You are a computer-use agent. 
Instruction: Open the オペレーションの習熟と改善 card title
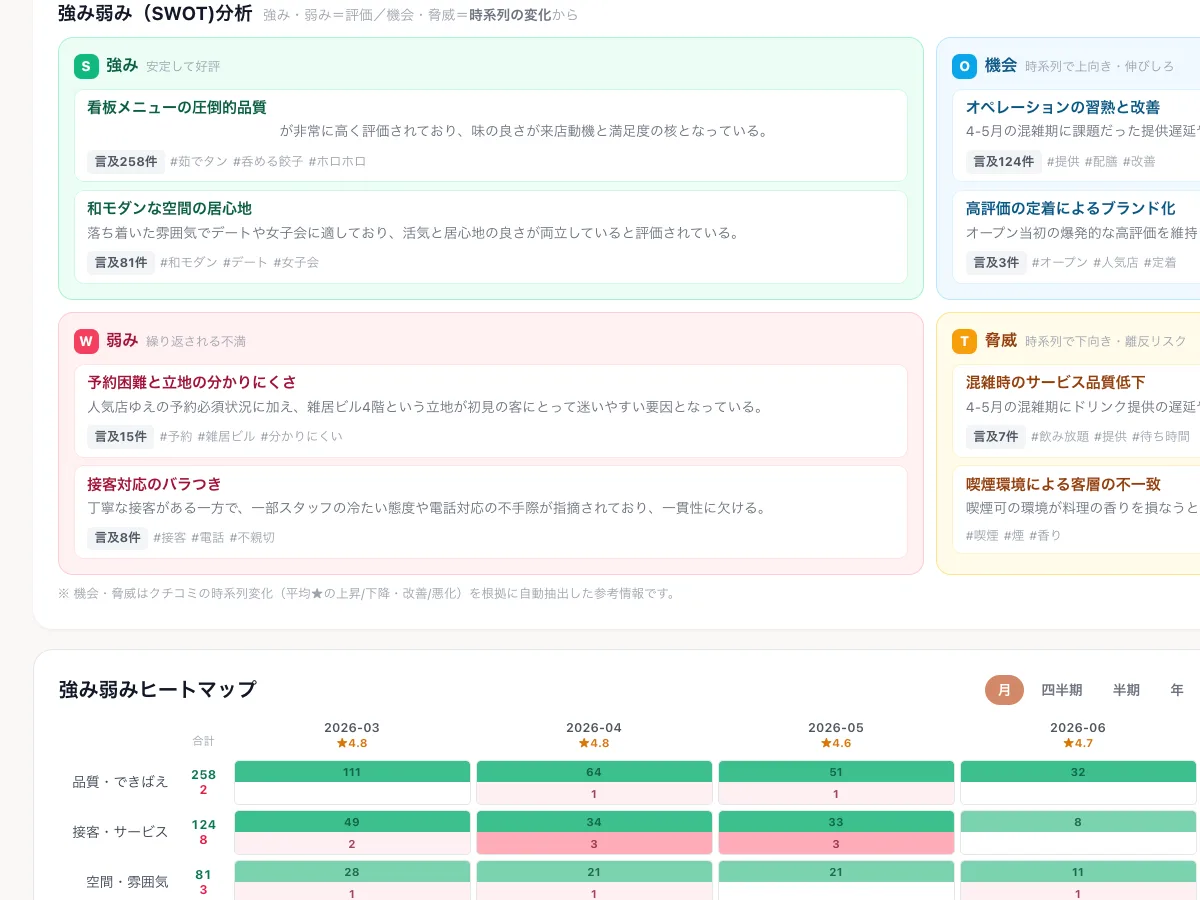coord(1063,107)
